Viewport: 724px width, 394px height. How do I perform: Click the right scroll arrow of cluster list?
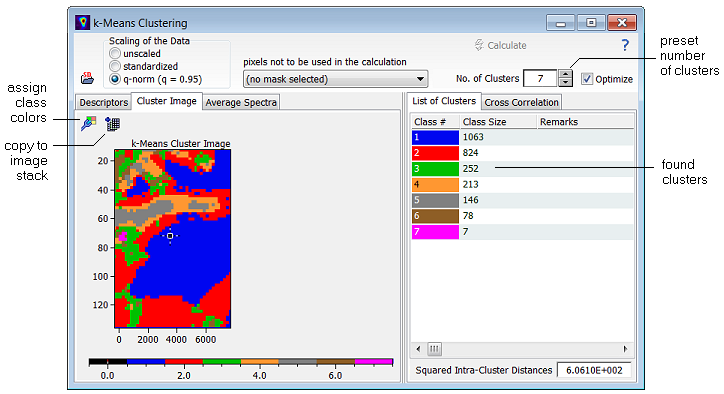click(x=625, y=349)
